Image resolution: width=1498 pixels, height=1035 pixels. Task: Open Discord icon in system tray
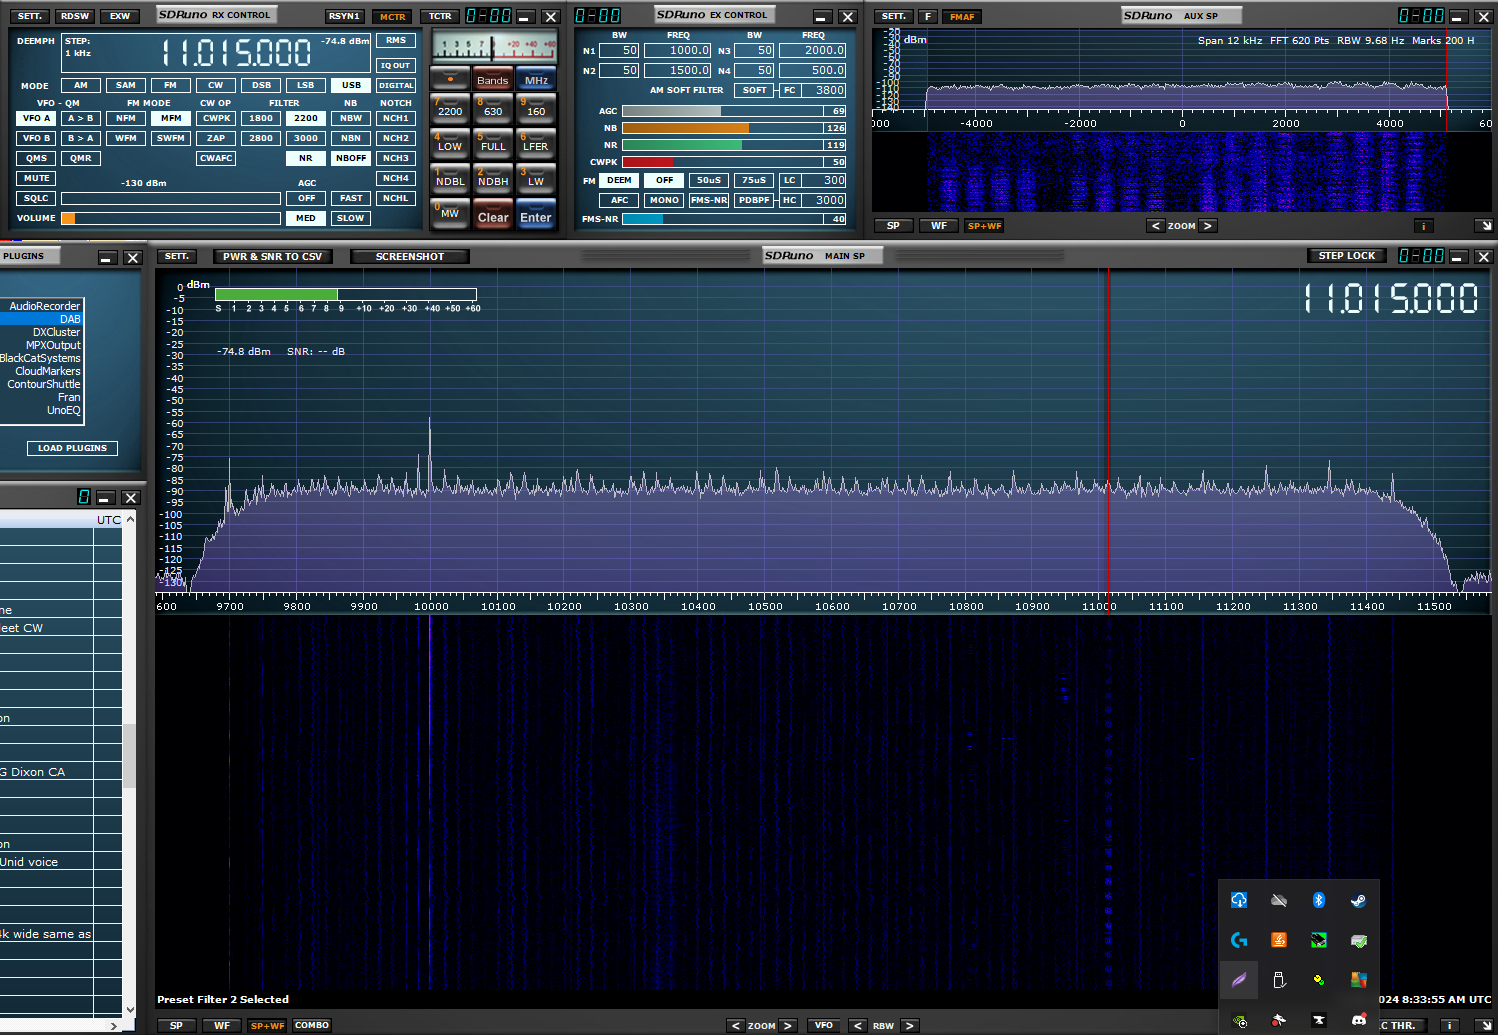1358,1020
